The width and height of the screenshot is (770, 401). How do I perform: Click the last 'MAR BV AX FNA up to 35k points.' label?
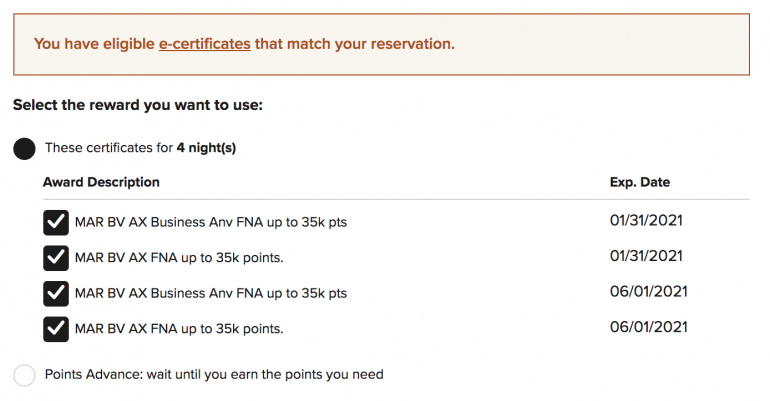click(179, 328)
